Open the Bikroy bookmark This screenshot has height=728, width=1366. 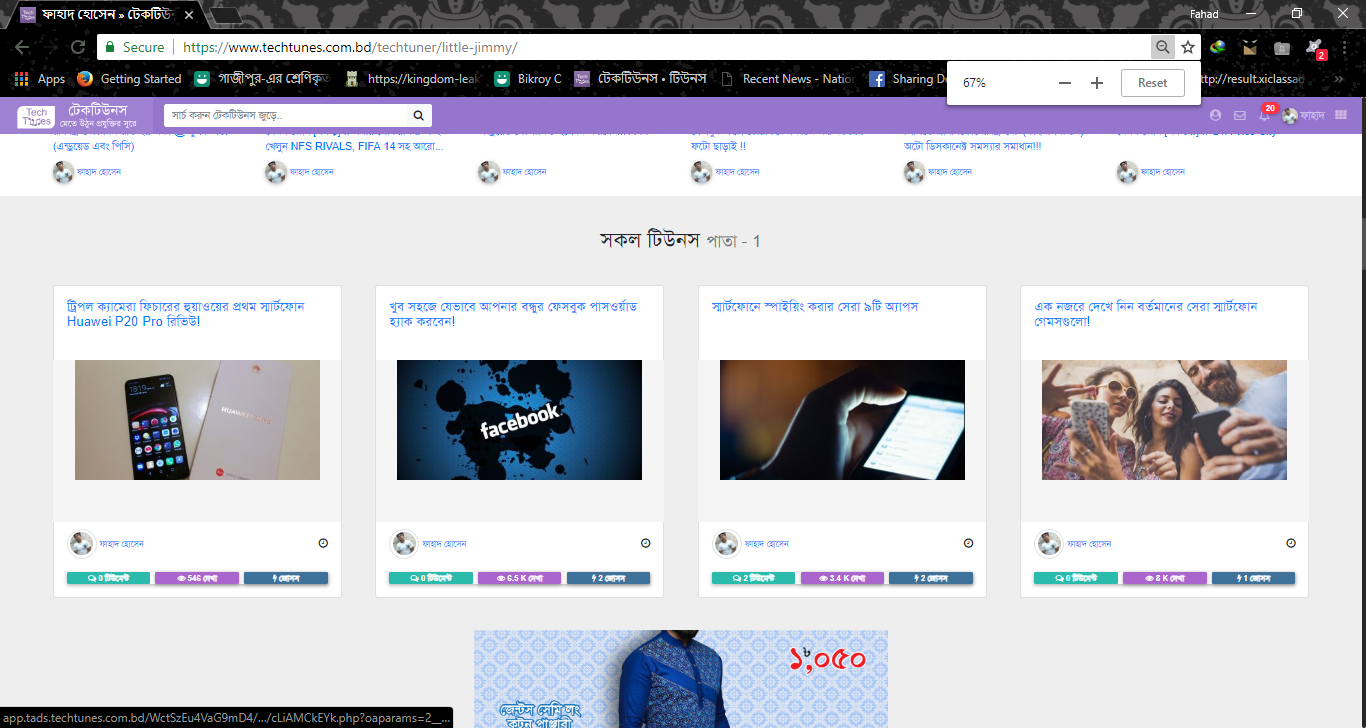pyautogui.click(x=528, y=79)
